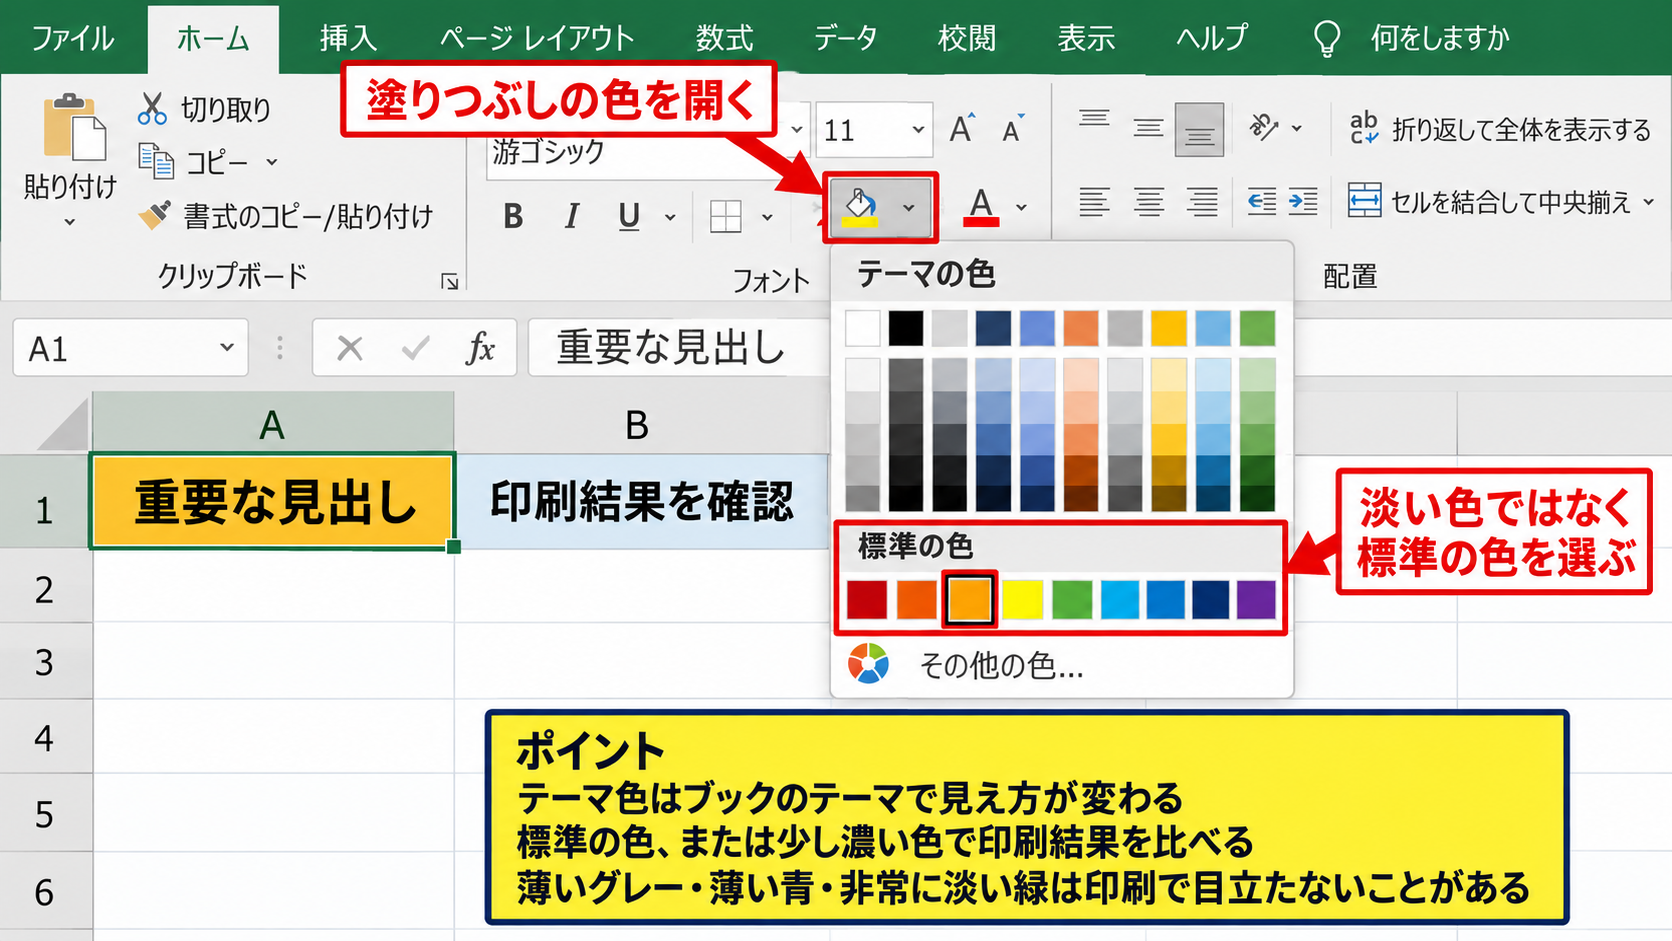Pick the red standard color swatch
The image size is (1672, 941).
[x=866, y=600]
